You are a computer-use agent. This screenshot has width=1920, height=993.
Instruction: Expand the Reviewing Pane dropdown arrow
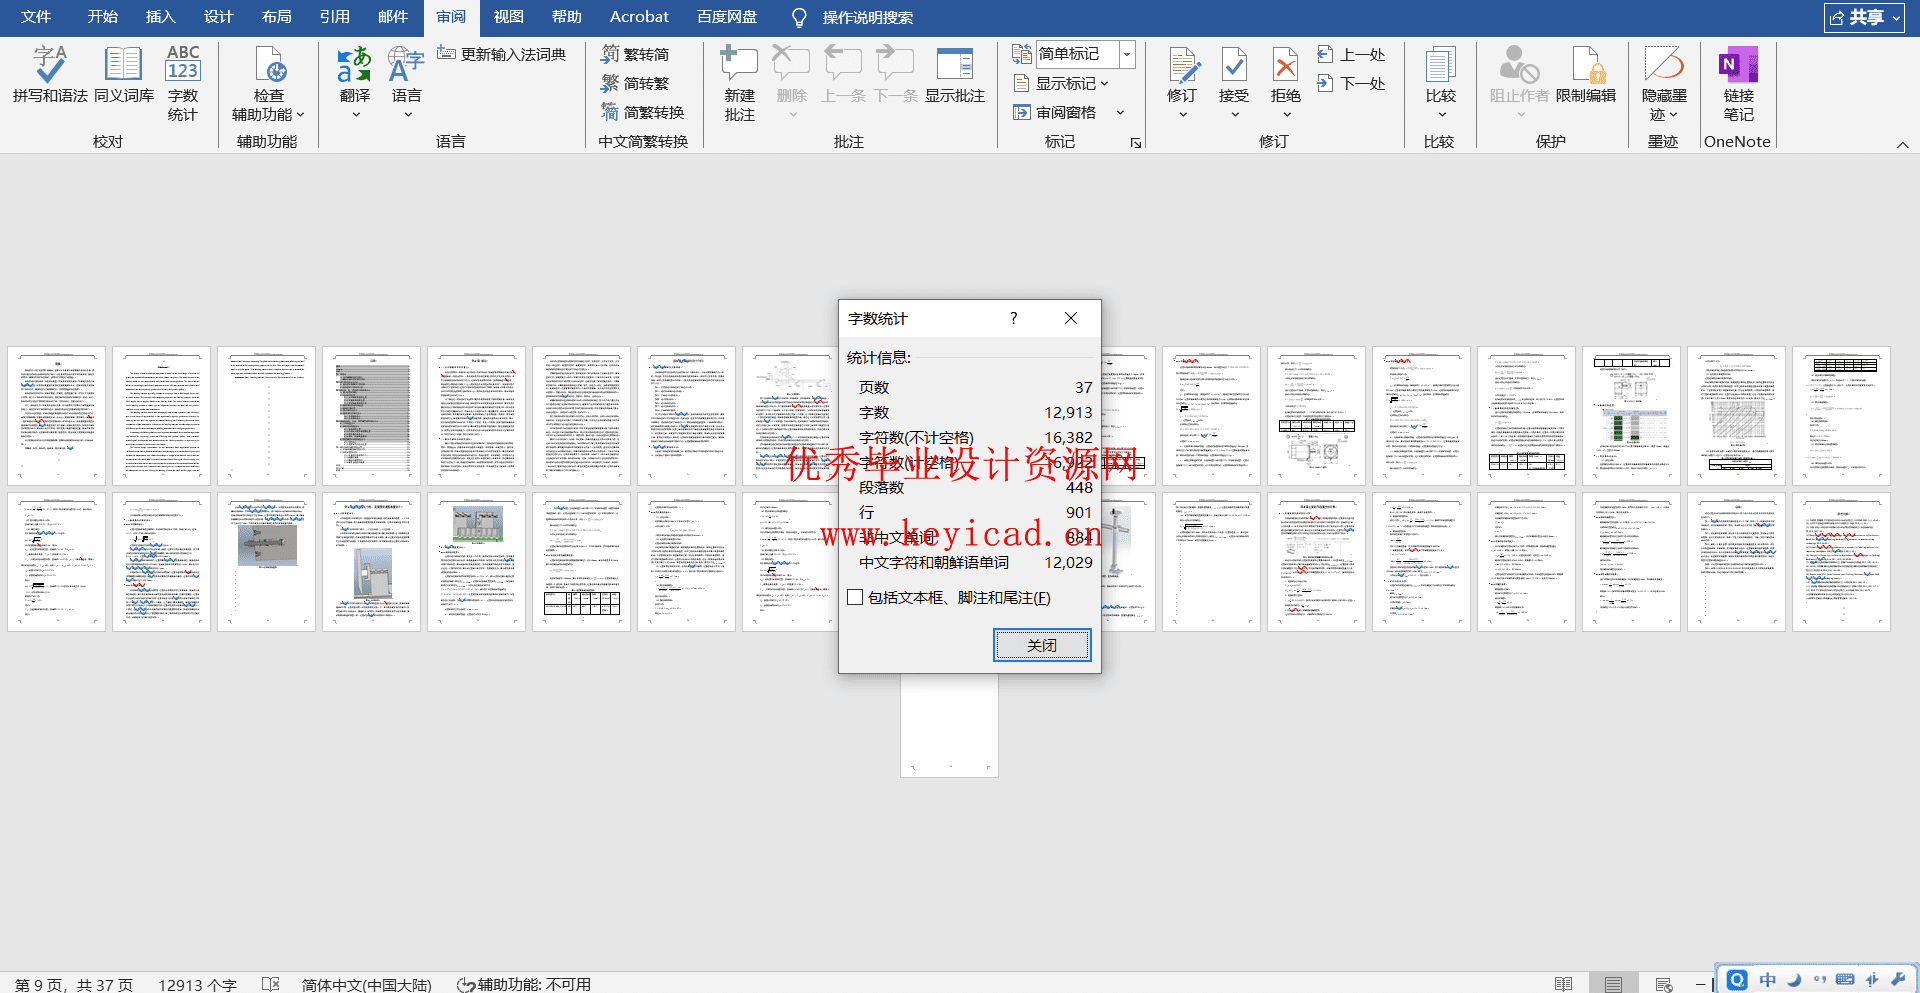1121,112
